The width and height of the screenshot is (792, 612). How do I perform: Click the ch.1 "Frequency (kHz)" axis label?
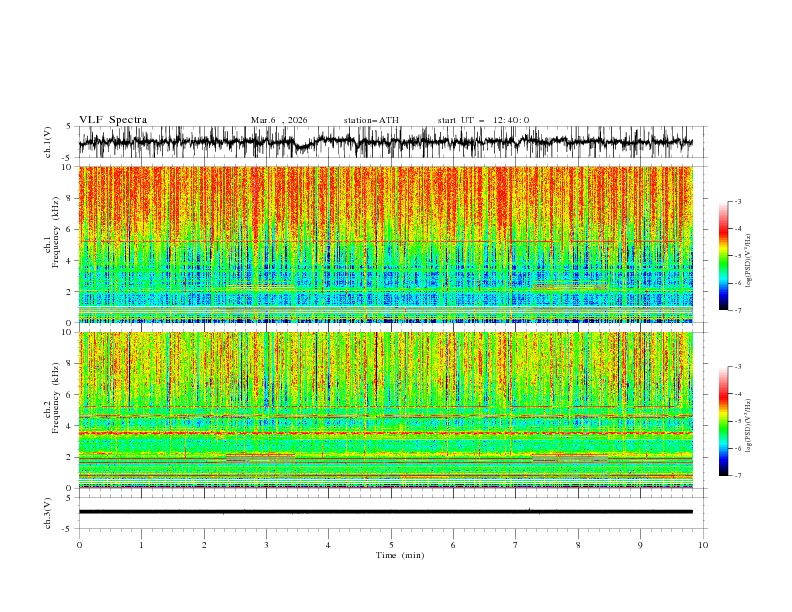point(56,232)
